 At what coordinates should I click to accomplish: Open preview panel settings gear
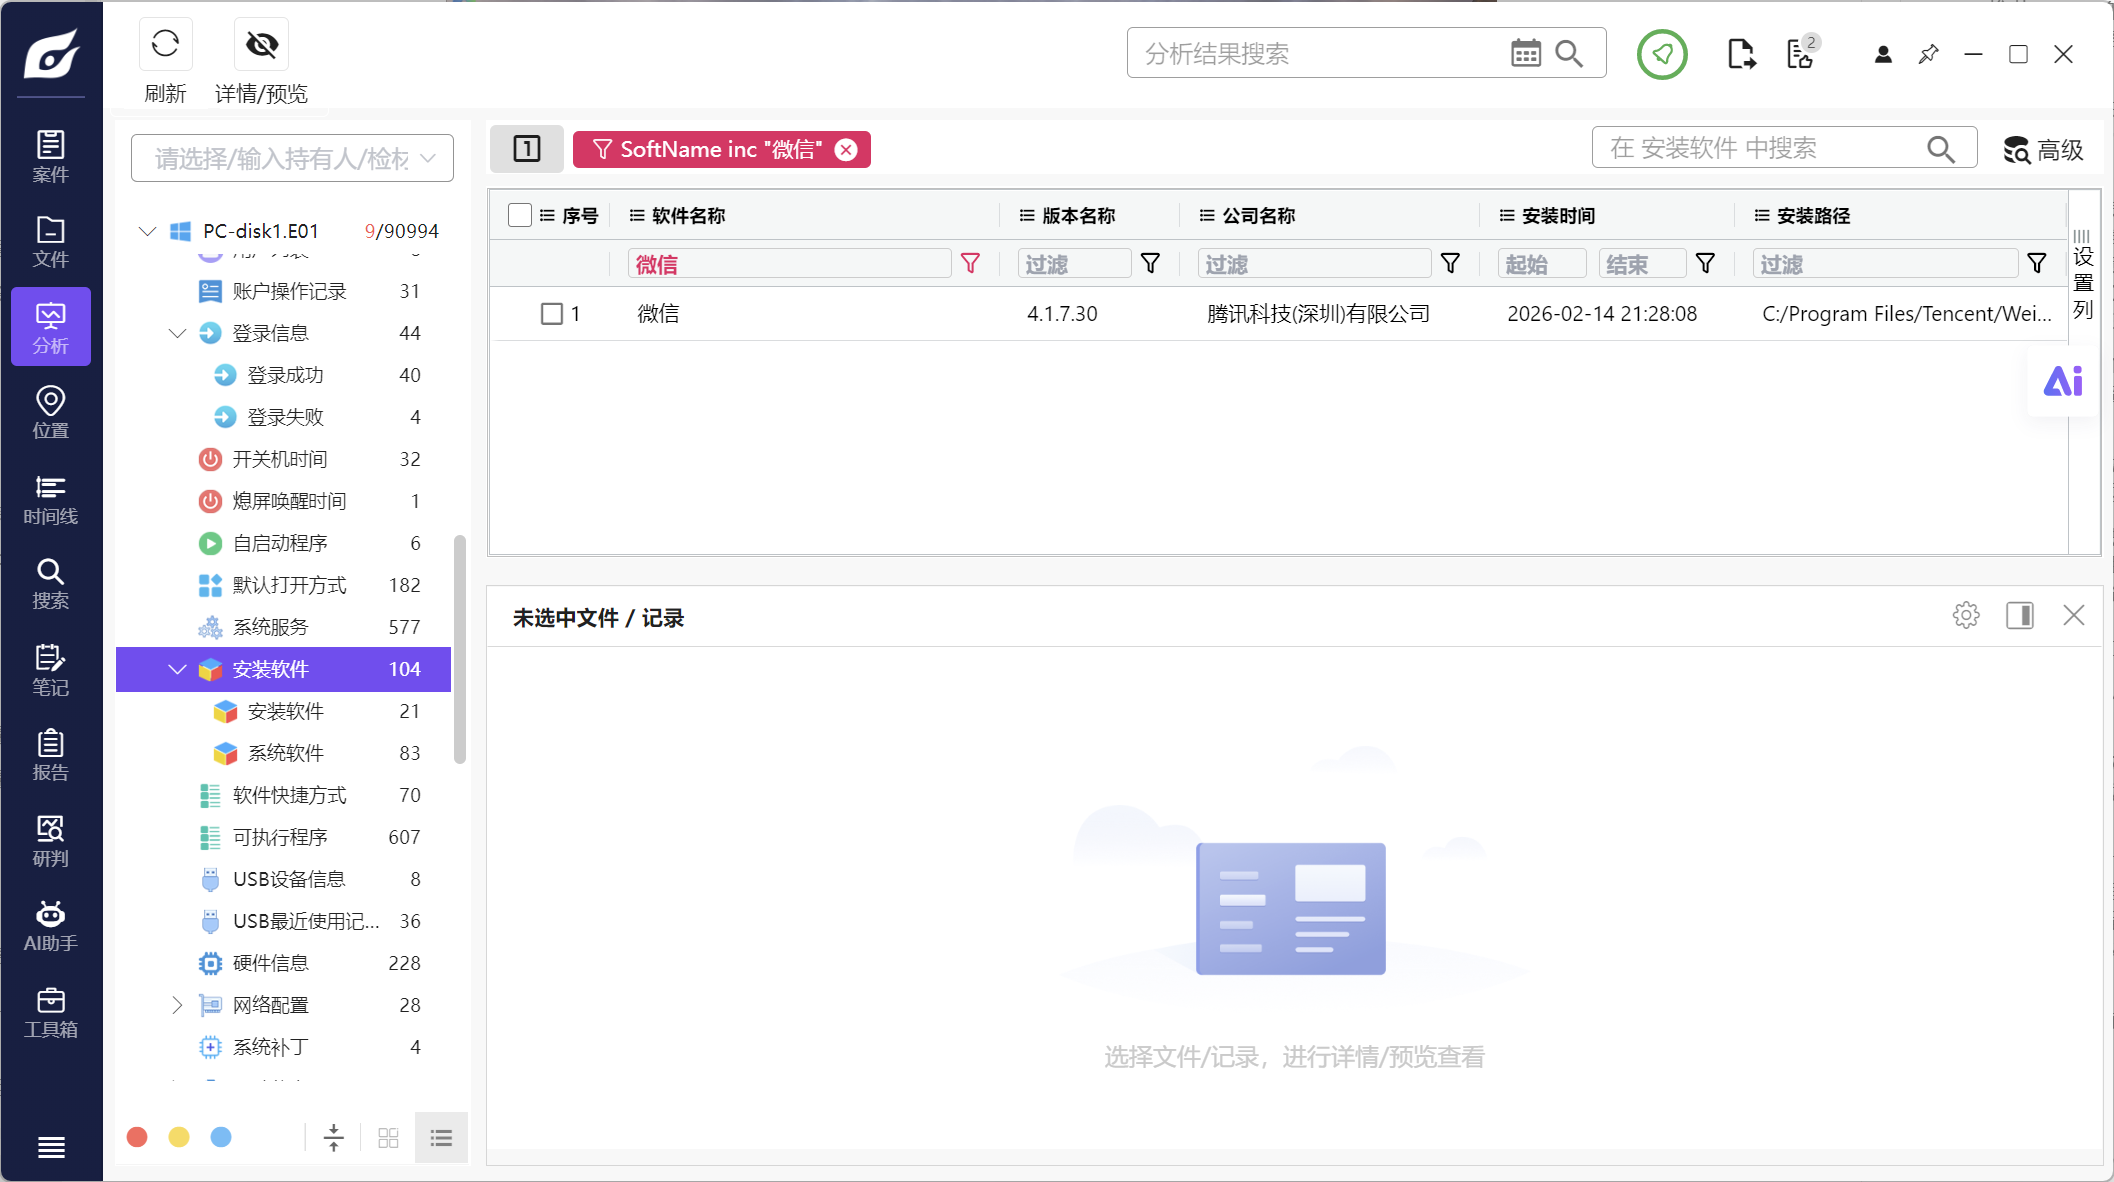pos(1966,615)
